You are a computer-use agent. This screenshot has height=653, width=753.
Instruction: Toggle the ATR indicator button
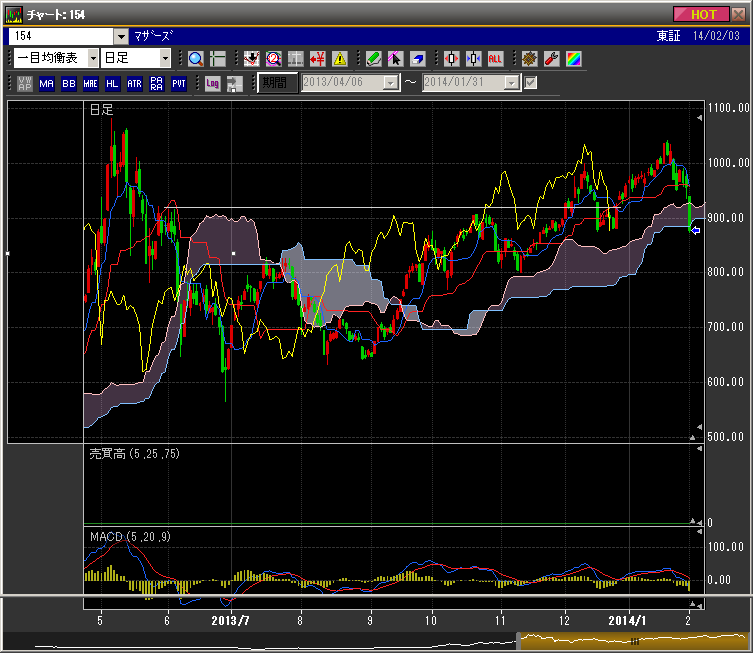pos(135,83)
